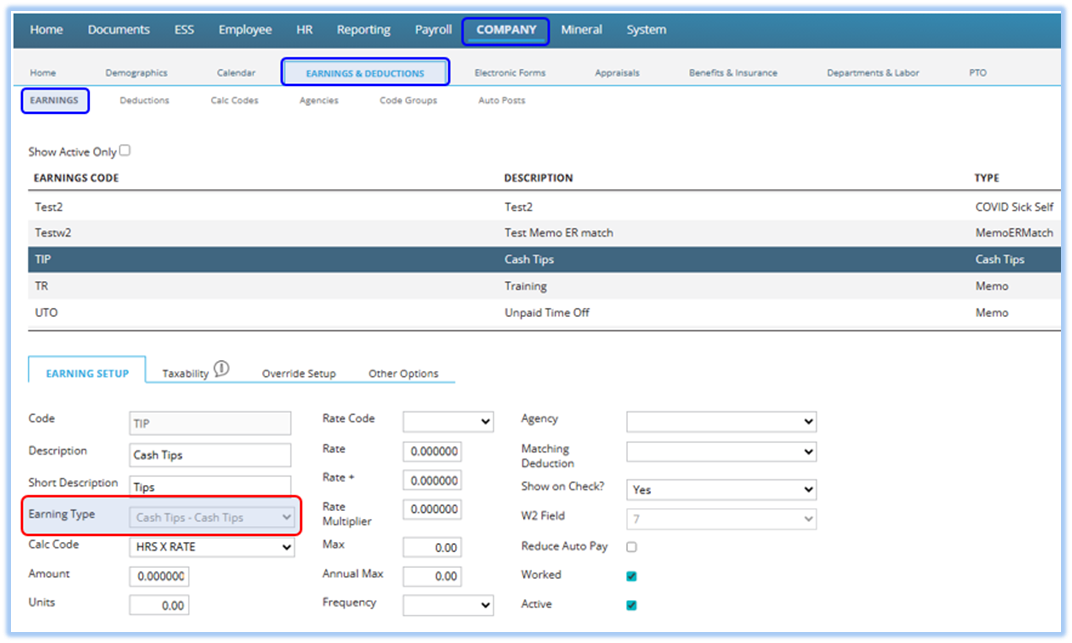Toggle the Show Active Only checkbox
1072x643 pixels.
click(x=124, y=150)
